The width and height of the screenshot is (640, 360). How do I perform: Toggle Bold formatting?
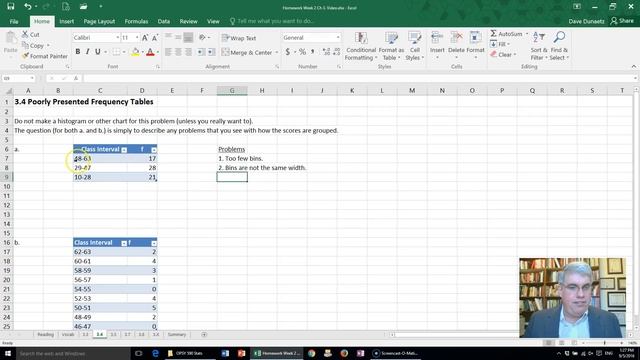click(x=78, y=52)
